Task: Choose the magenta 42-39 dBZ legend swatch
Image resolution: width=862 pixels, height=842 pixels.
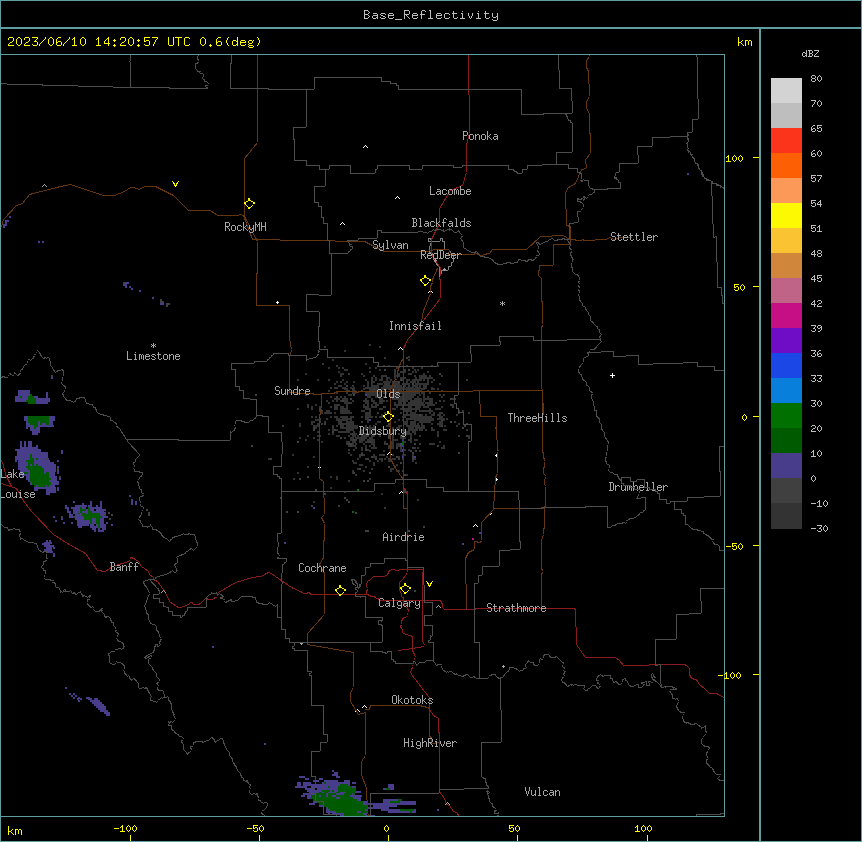Action: point(786,315)
